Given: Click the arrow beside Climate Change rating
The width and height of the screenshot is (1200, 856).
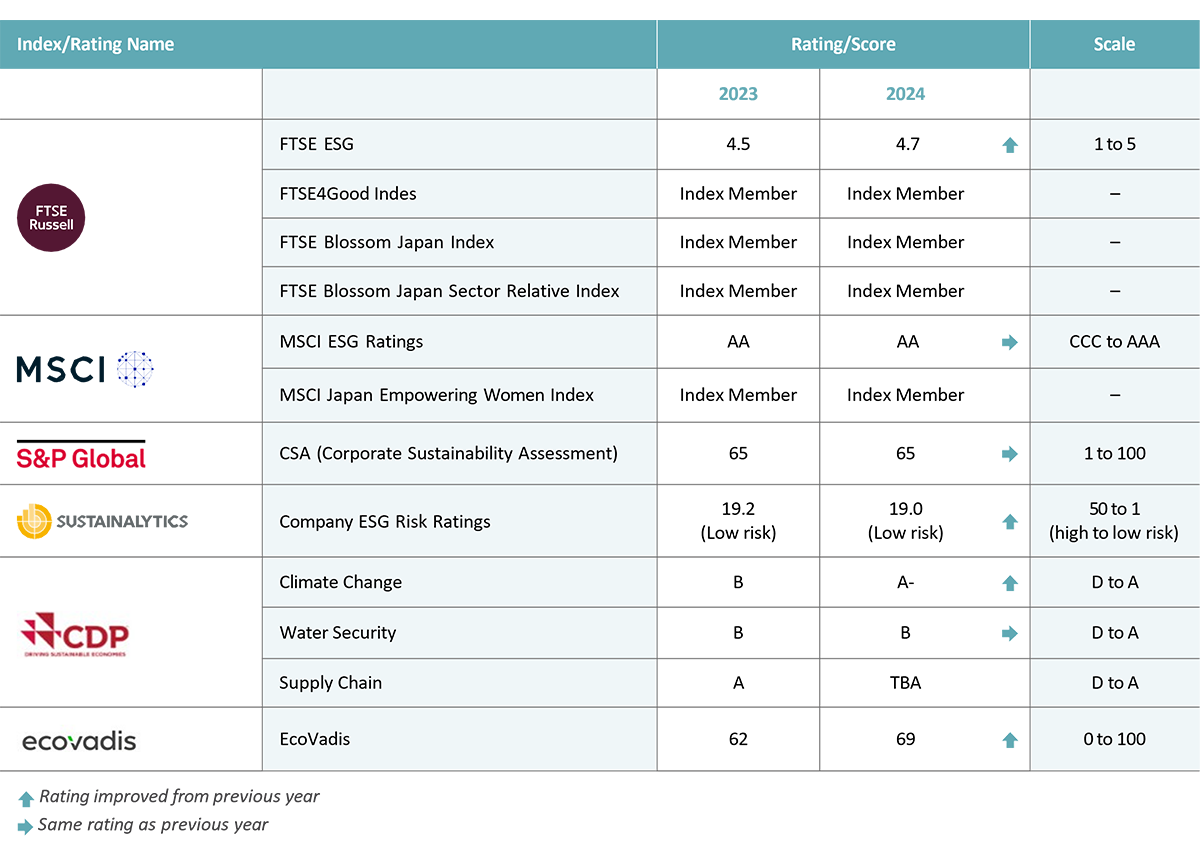Looking at the screenshot, I should pyautogui.click(x=1000, y=582).
